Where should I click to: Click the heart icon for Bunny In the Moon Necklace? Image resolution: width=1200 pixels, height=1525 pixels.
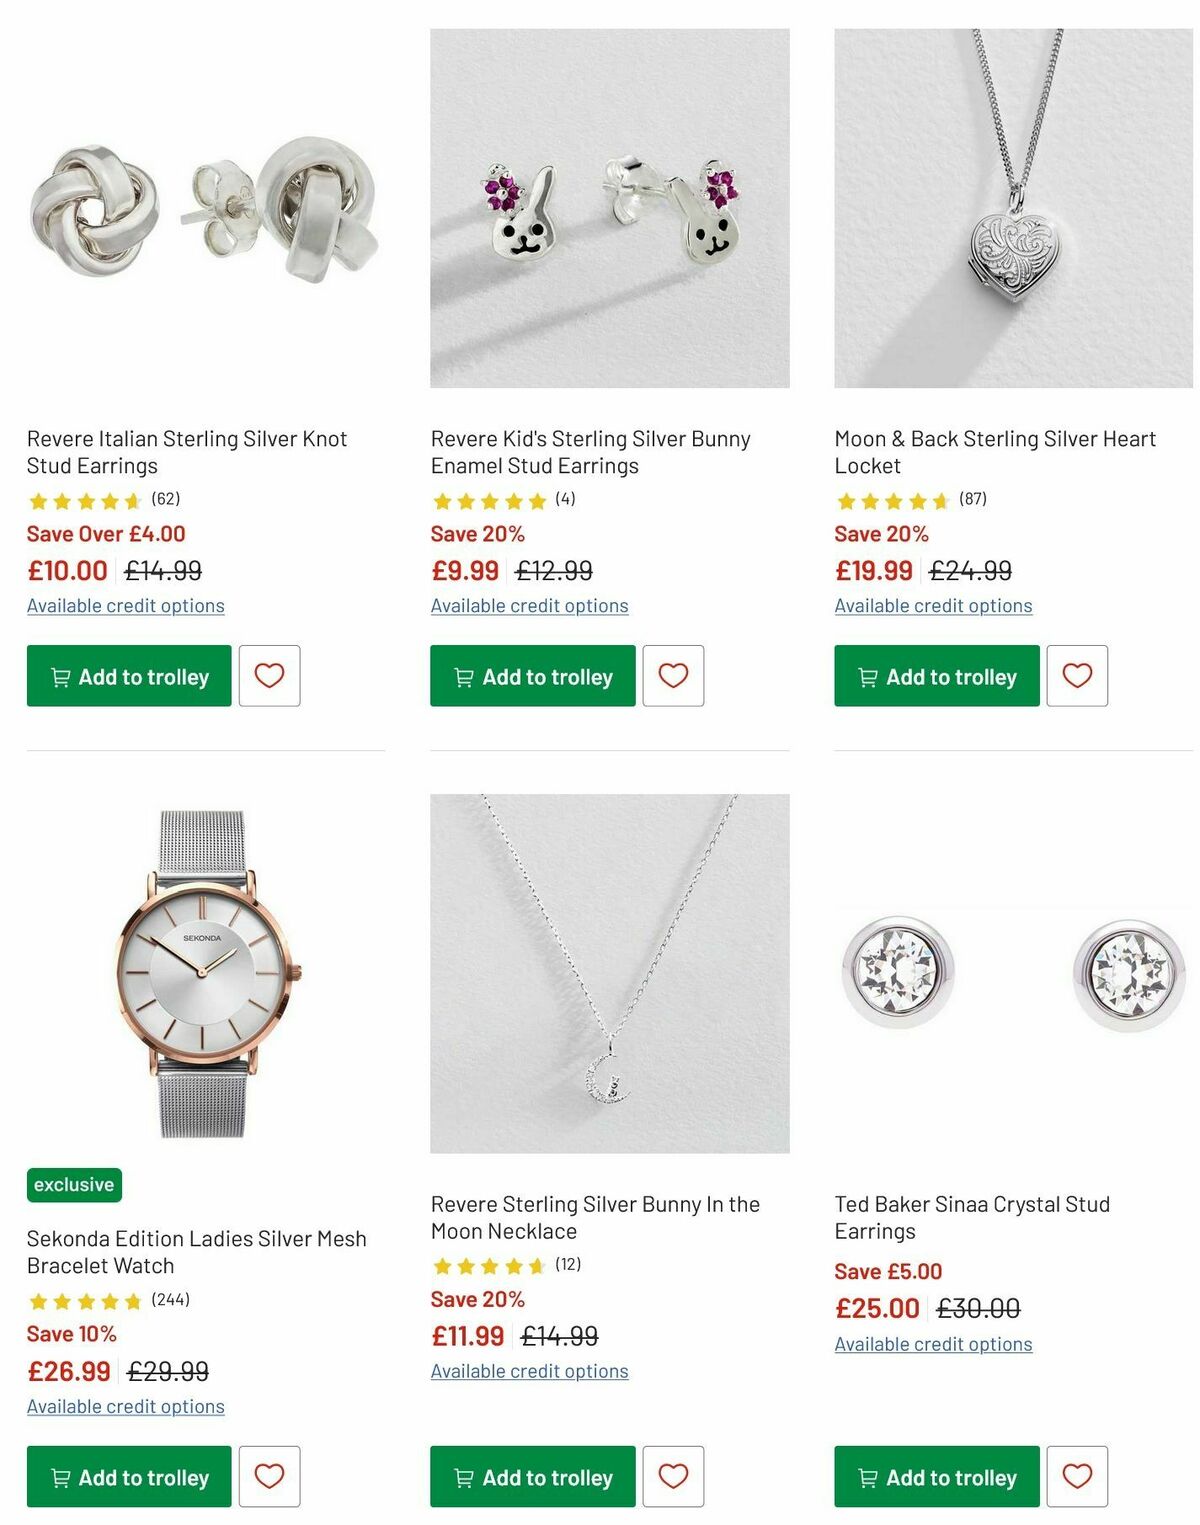point(673,1476)
